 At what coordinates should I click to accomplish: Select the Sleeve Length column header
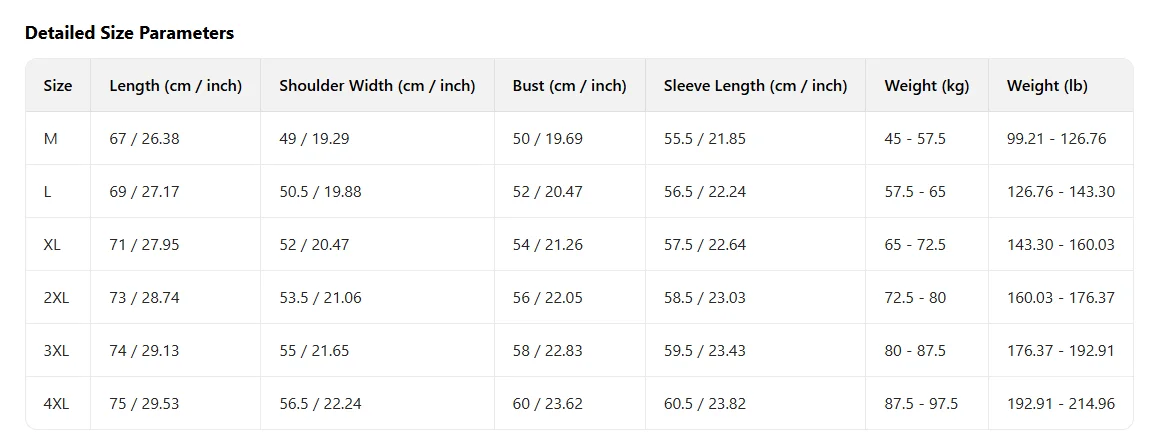[x=755, y=86]
